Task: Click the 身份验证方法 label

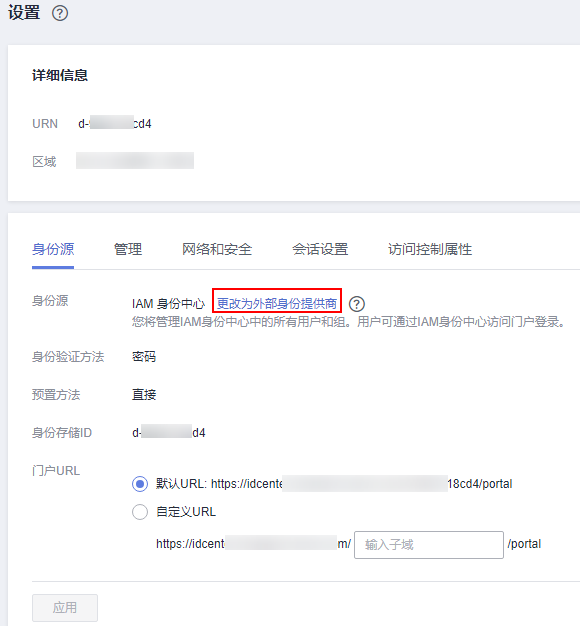Action: 68,356
